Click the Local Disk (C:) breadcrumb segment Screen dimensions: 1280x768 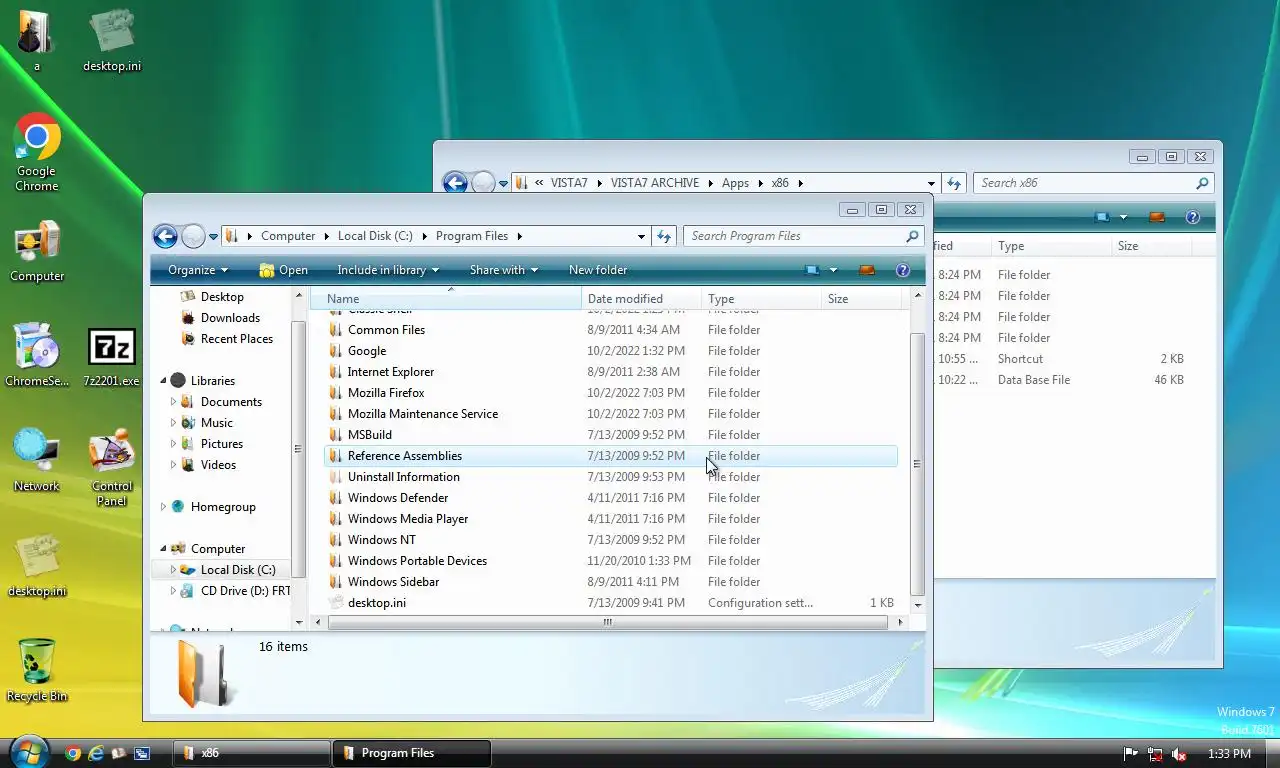[375, 236]
